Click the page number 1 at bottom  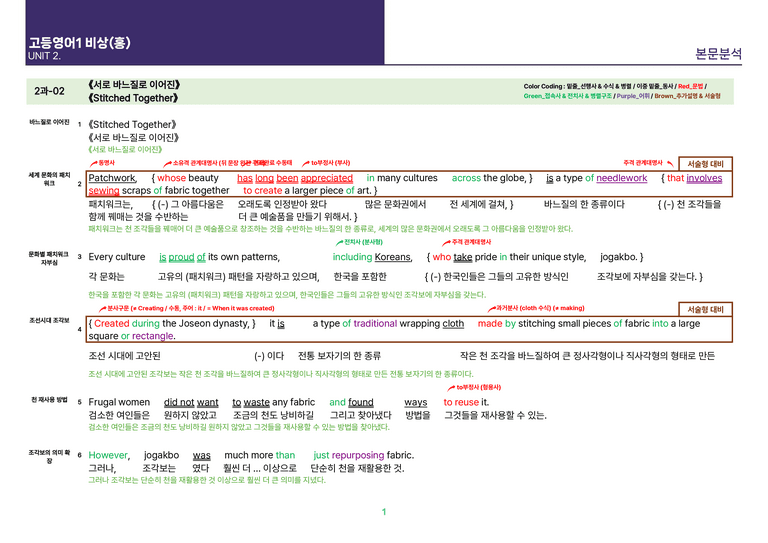click(384, 512)
